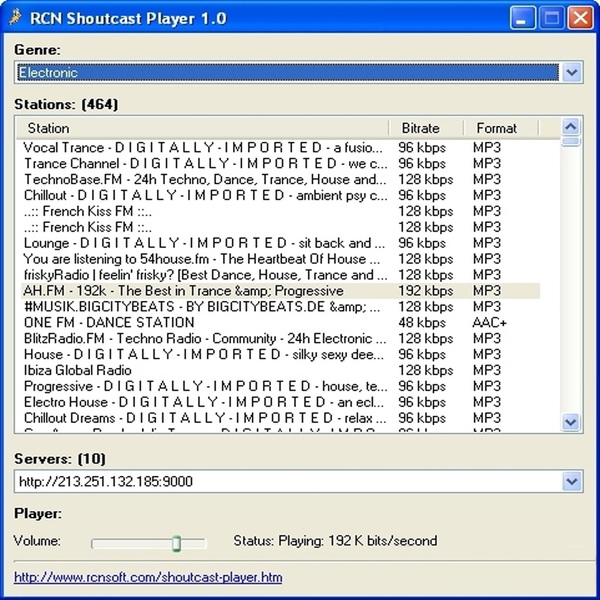The image size is (600, 600).
Task: Close the RCN Shoutcast Player window
Action: tap(580, 18)
